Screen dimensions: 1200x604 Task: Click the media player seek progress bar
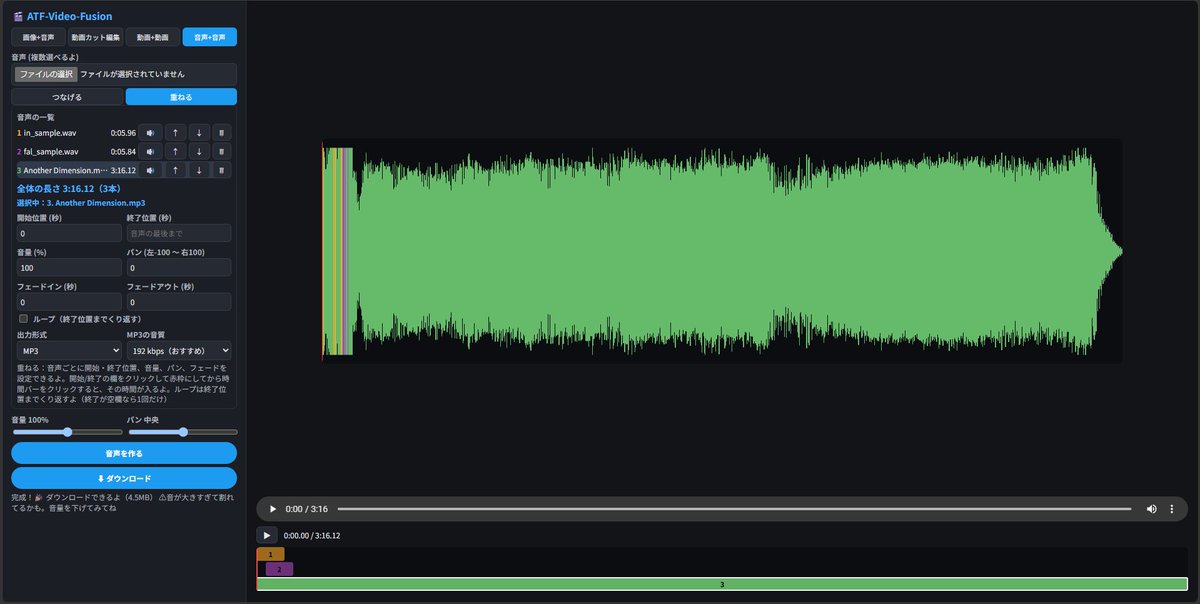734,509
